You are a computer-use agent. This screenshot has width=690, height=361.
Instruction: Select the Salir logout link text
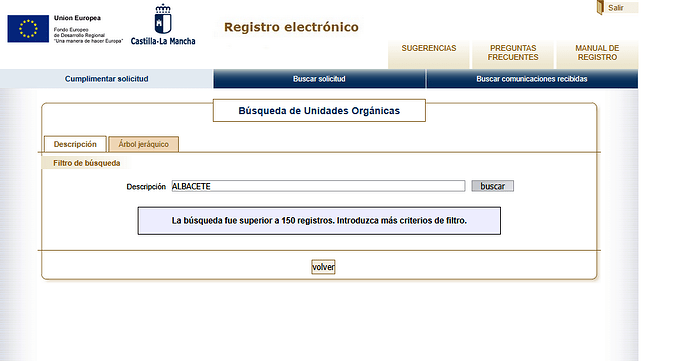(616, 7)
